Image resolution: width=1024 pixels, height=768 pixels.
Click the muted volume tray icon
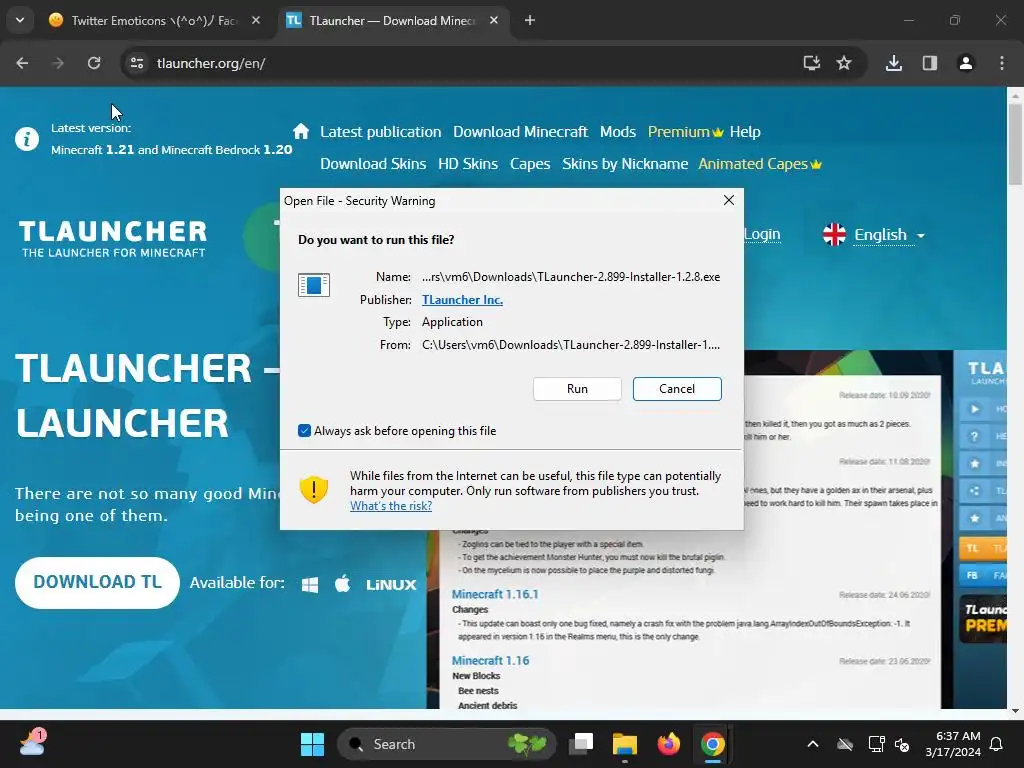902,744
